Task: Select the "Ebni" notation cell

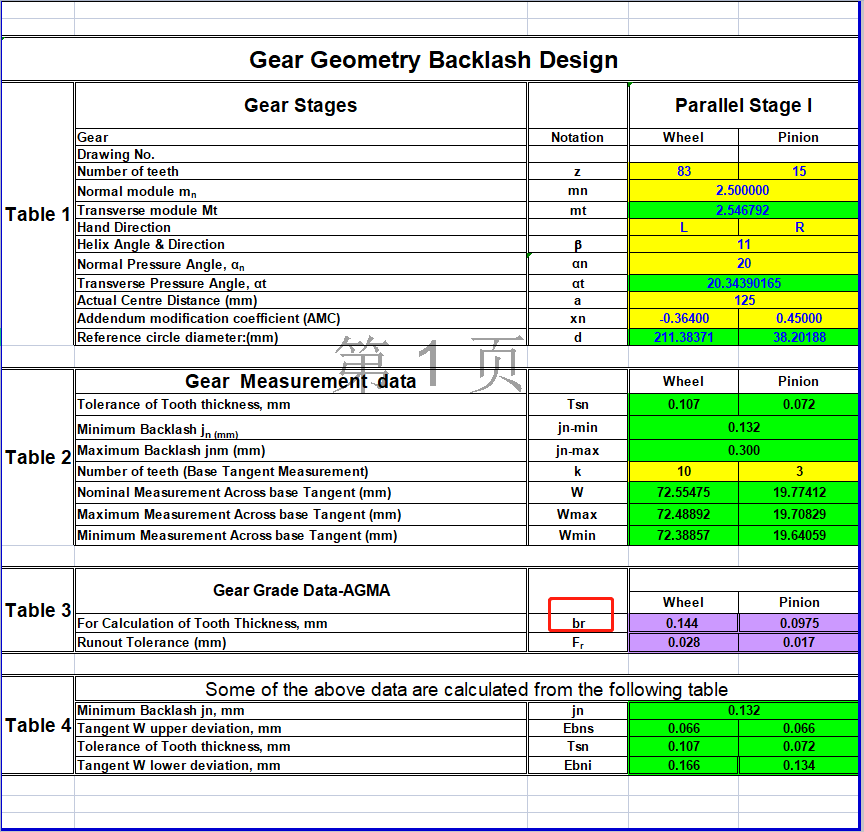Action: pyautogui.click(x=577, y=765)
